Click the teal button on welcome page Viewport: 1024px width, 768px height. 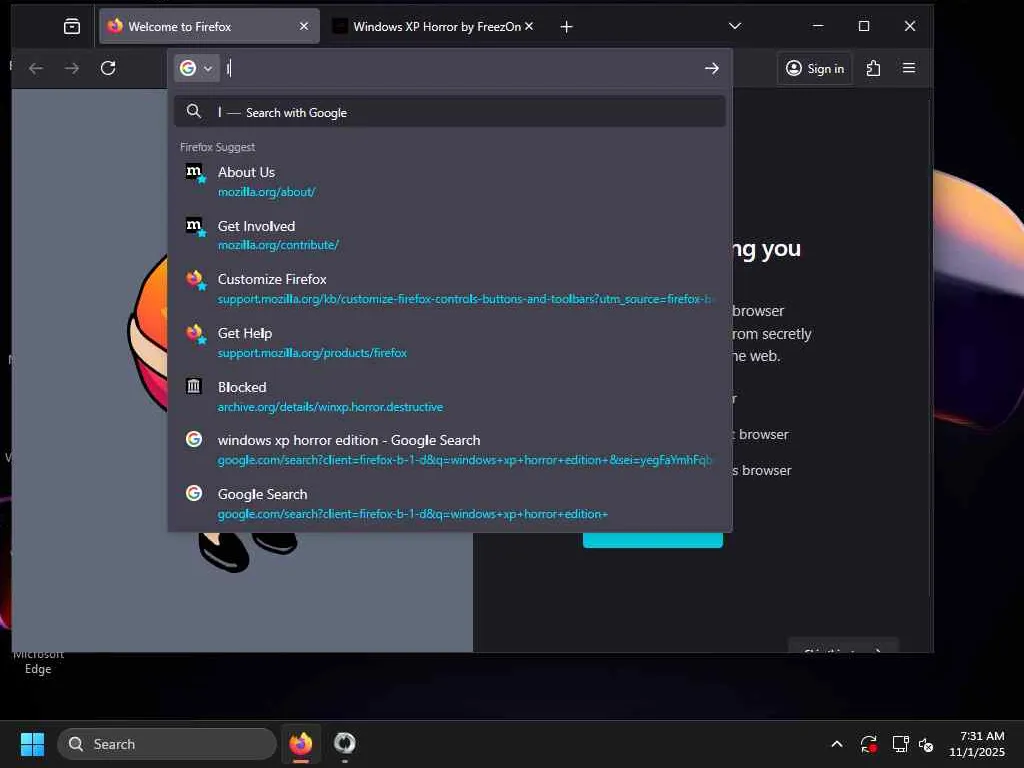pos(652,539)
